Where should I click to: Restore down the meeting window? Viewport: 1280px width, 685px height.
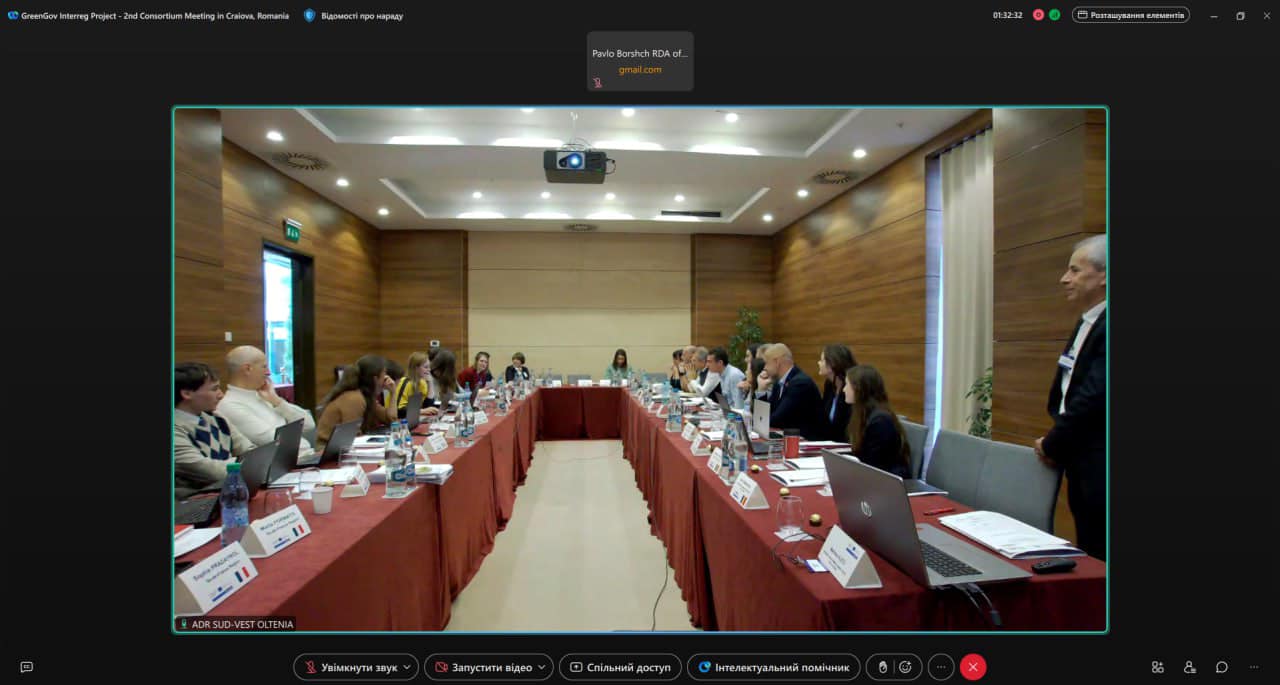coord(1240,15)
